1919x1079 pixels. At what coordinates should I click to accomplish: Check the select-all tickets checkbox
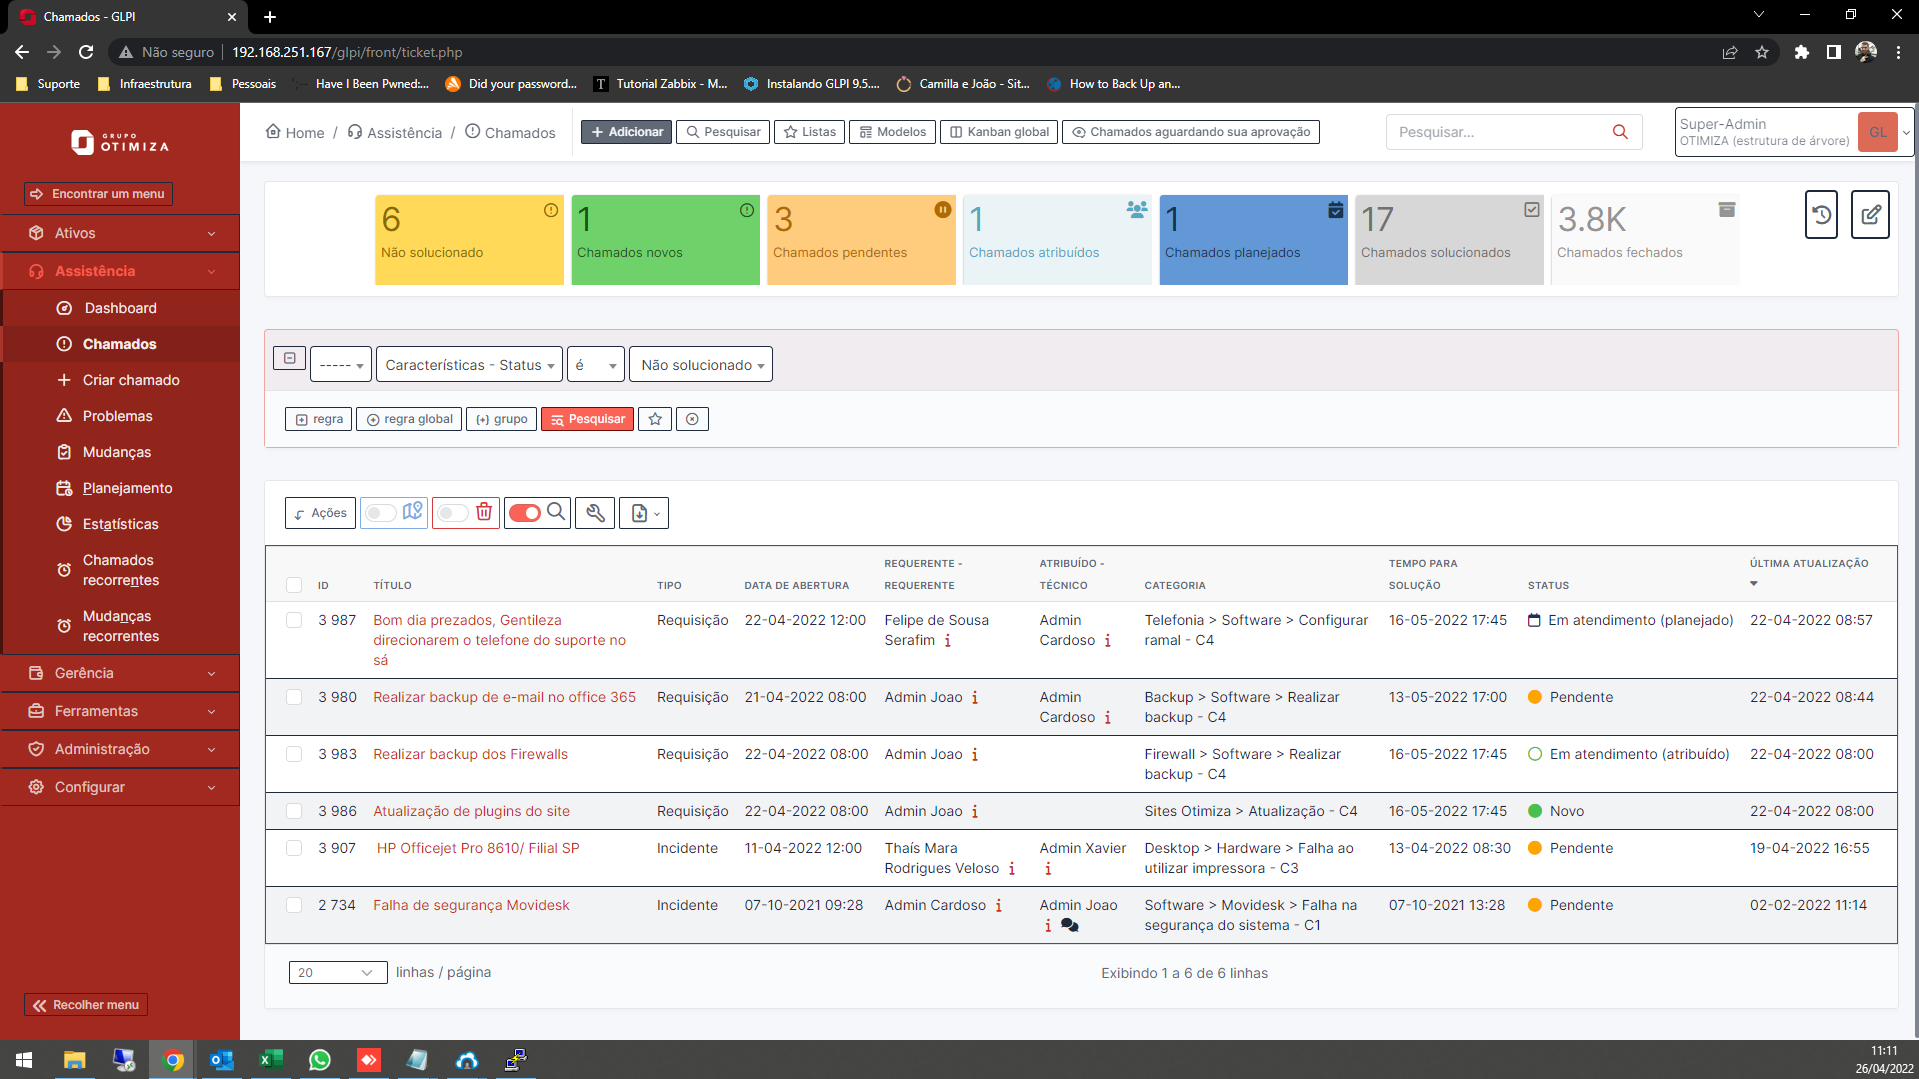[x=294, y=585]
